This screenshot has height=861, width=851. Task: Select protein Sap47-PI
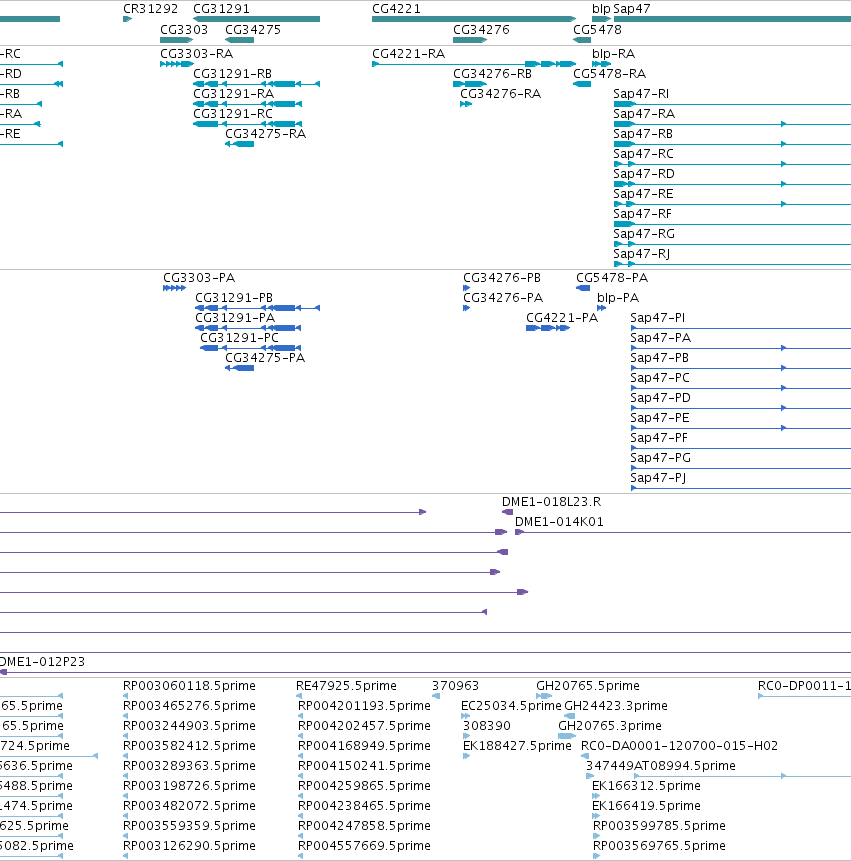coord(657,318)
